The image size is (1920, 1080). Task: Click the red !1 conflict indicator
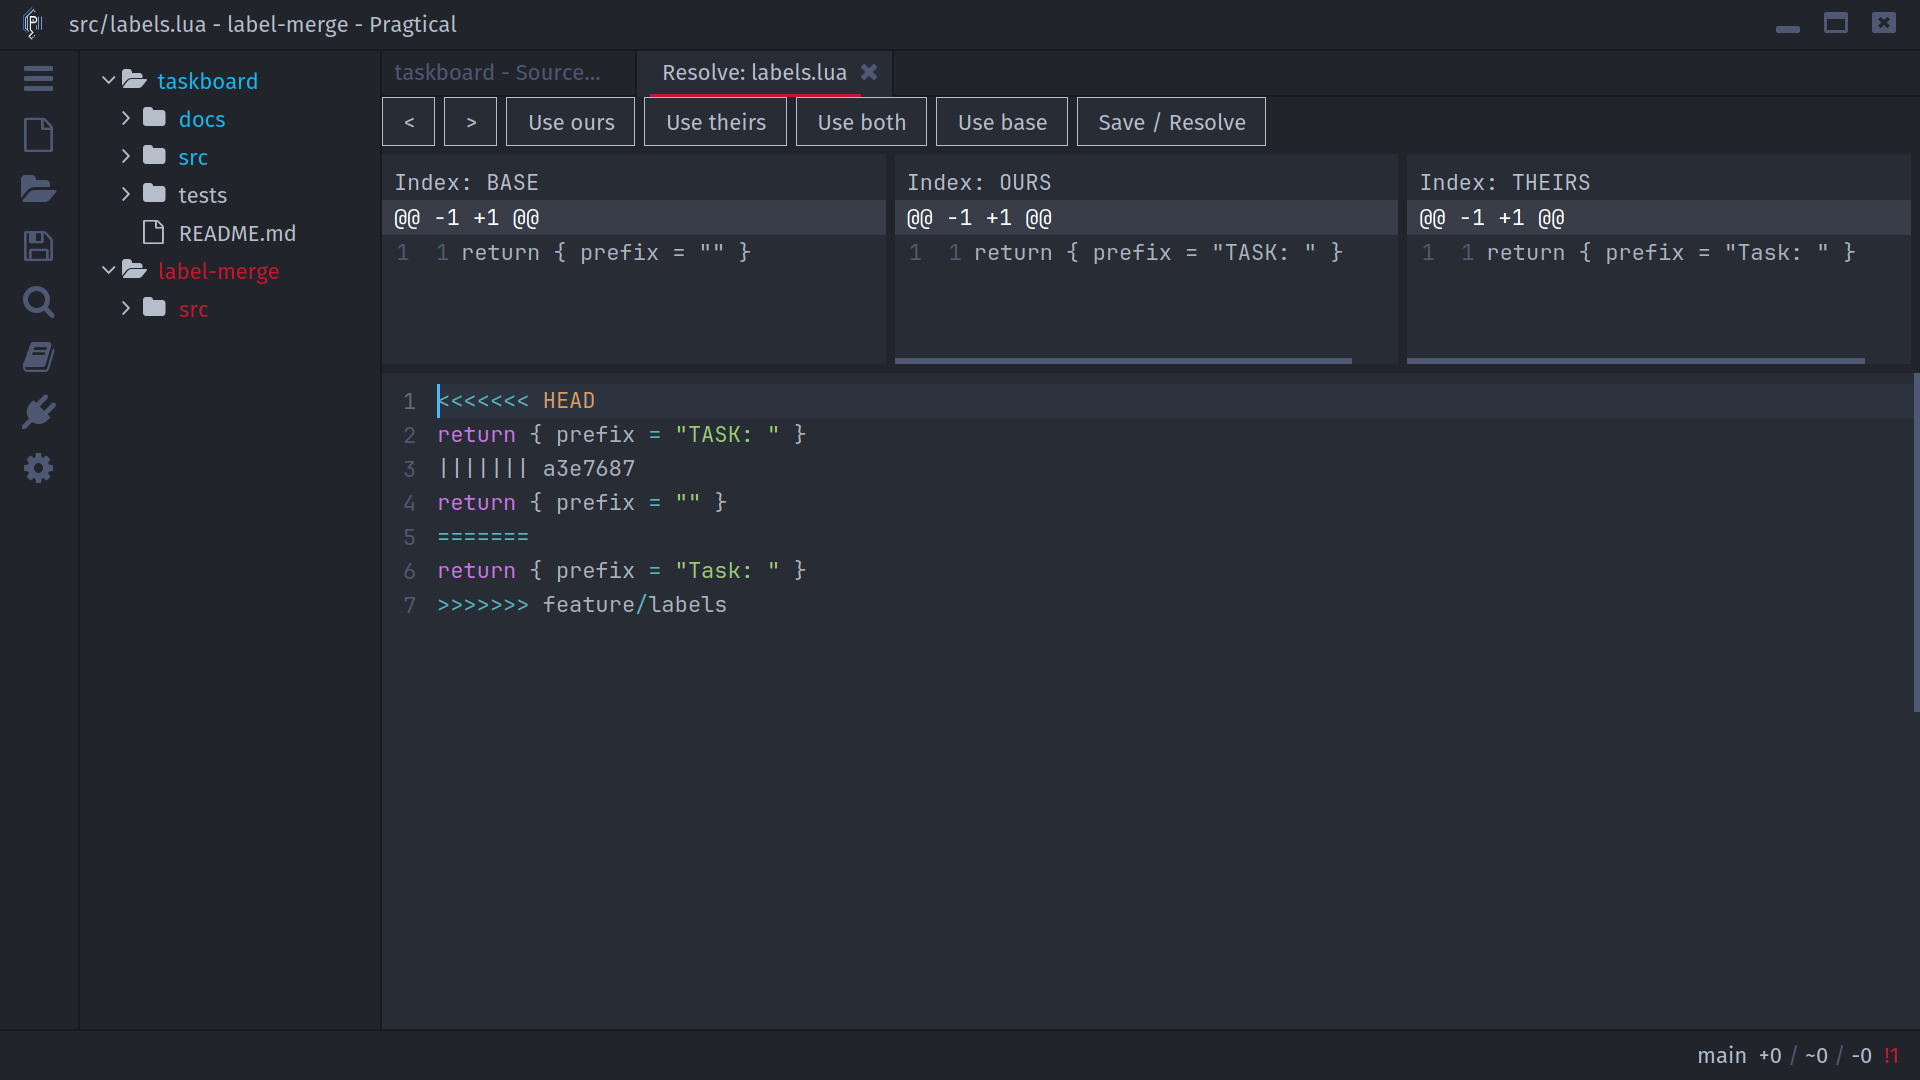[x=1891, y=1056]
